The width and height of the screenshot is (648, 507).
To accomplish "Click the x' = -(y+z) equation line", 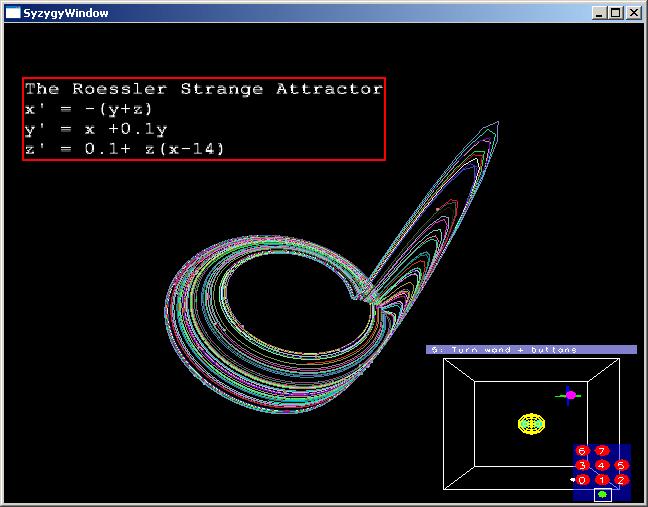I will pos(89,109).
